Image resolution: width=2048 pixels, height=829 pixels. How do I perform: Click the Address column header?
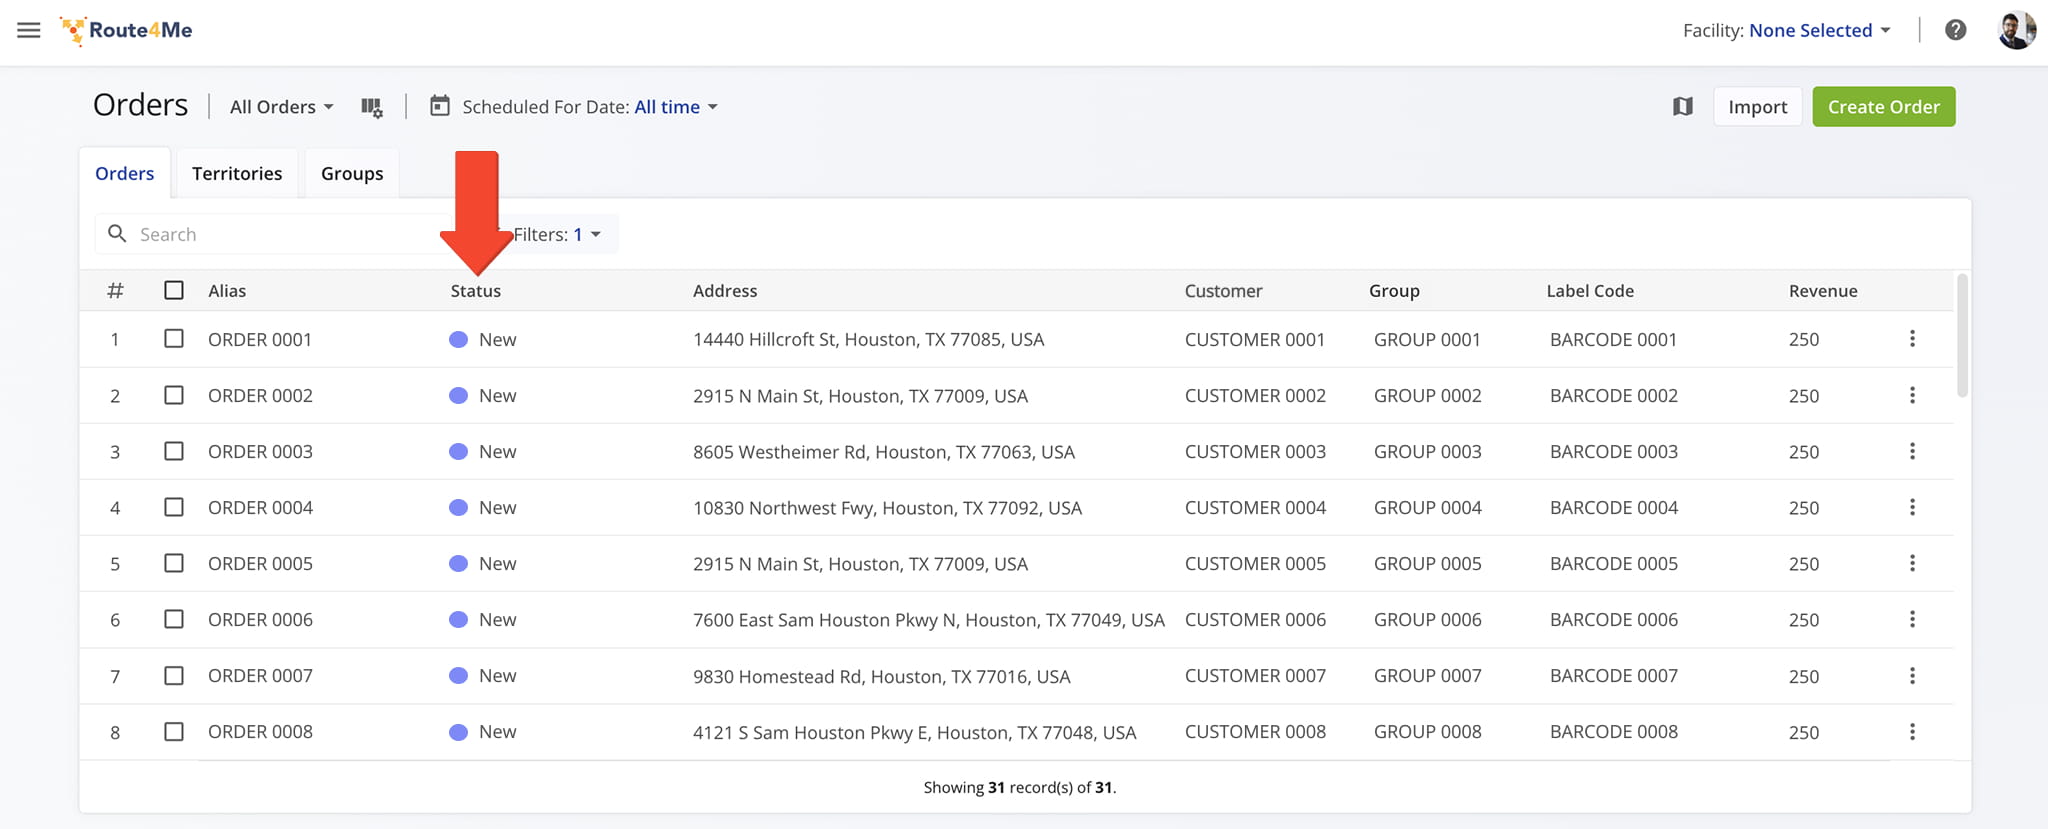pyautogui.click(x=725, y=291)
